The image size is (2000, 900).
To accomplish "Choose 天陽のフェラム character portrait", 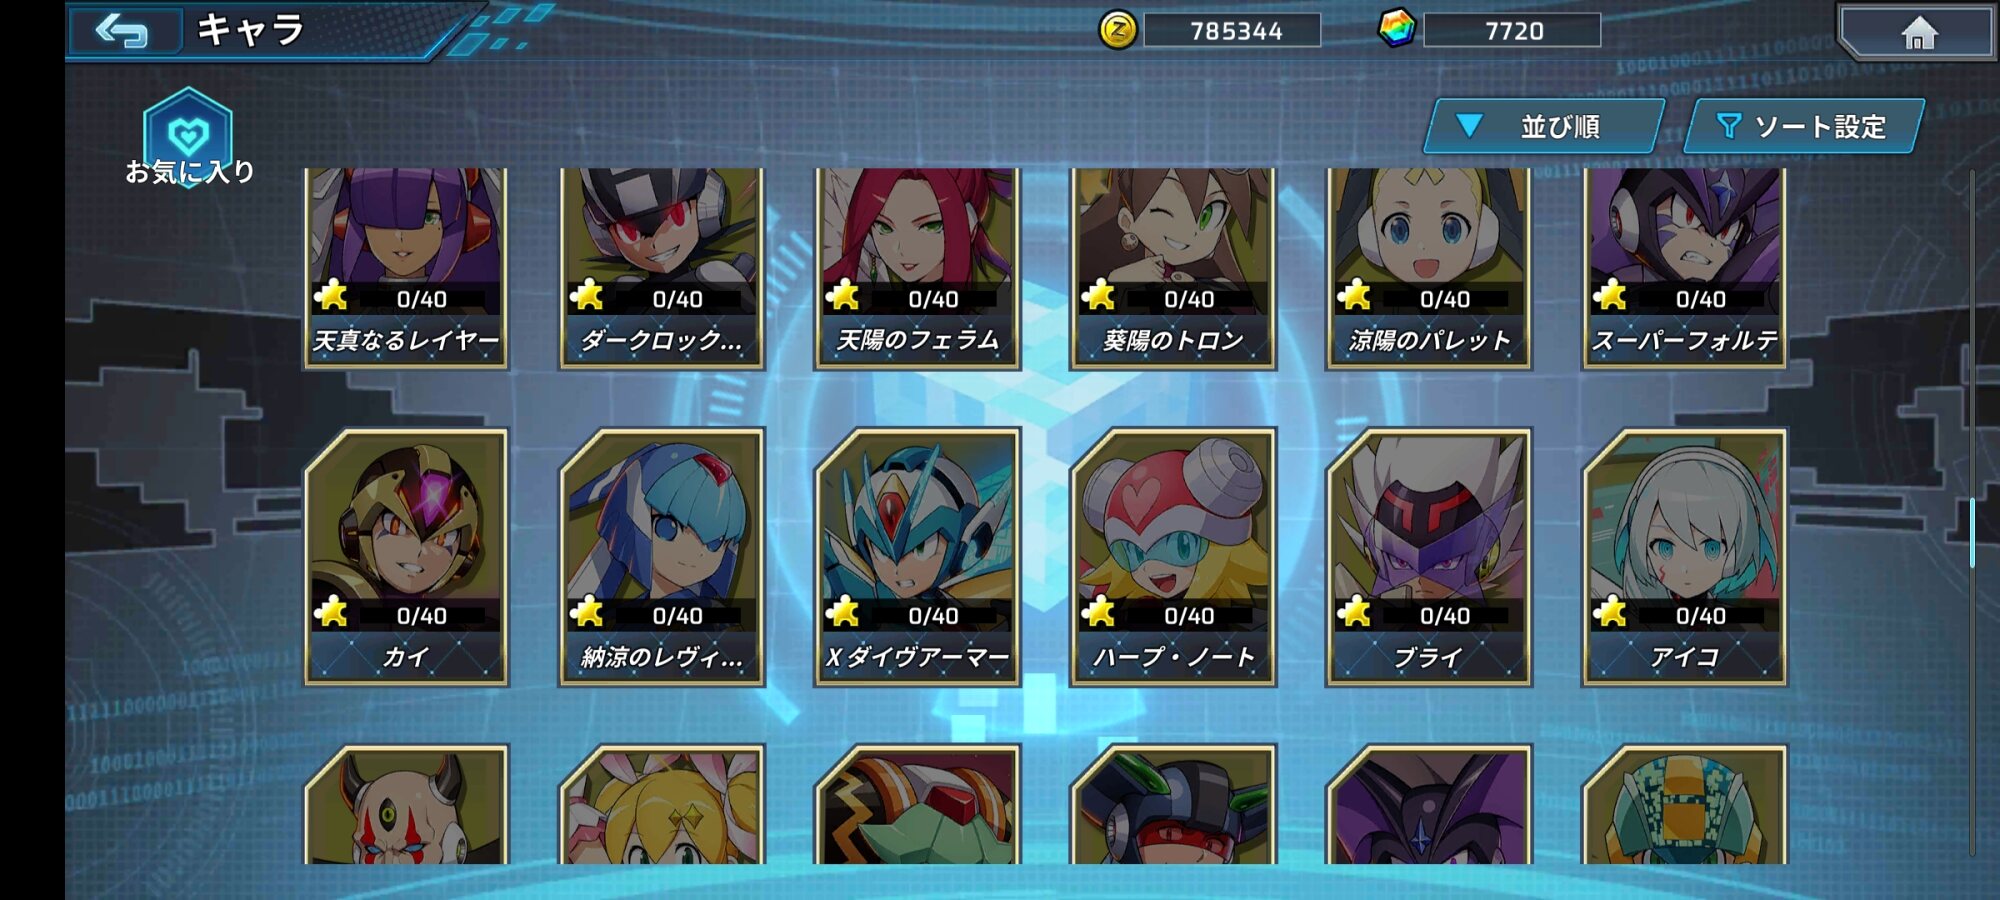I will tap(918, 268).
